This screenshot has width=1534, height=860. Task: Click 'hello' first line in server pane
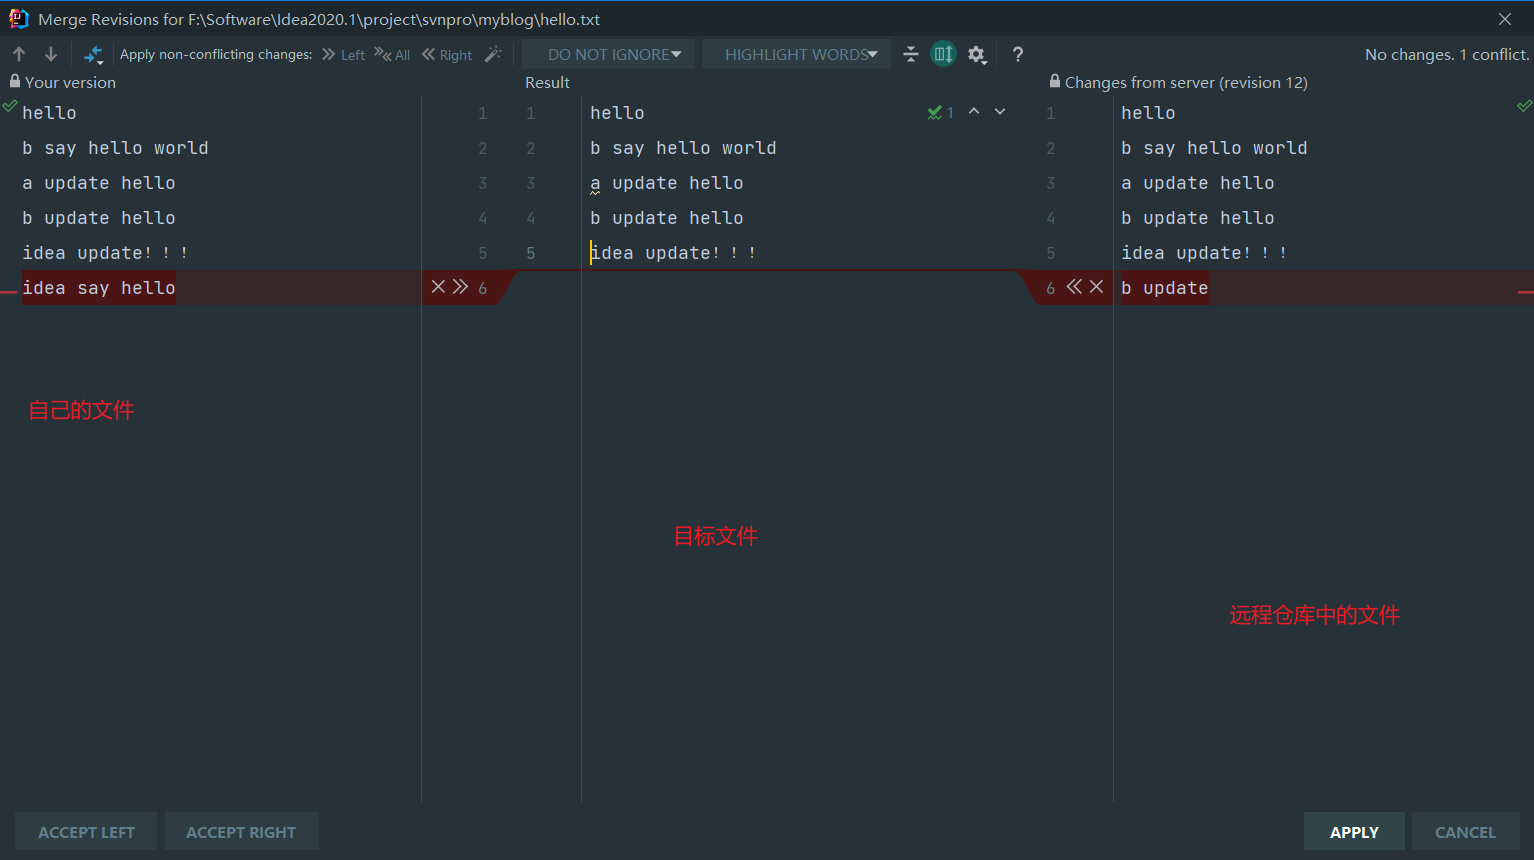pyautogui.click(x=1148, y=113)
